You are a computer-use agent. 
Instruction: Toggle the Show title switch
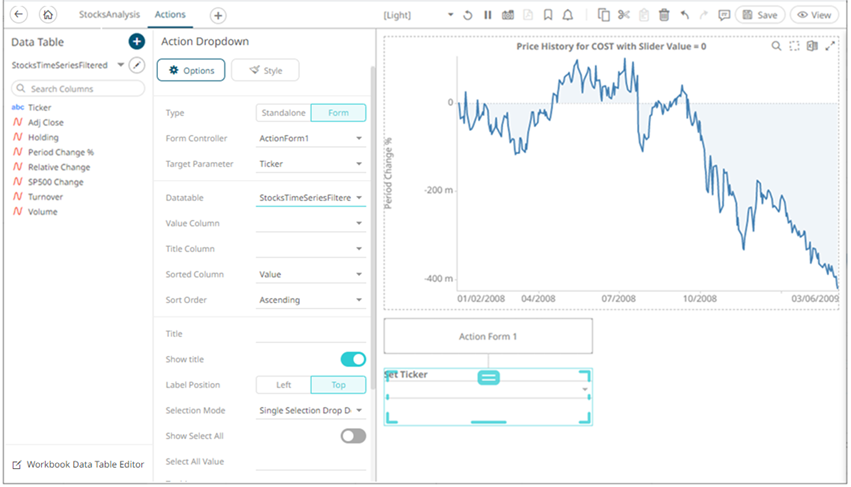pos(353,359)
